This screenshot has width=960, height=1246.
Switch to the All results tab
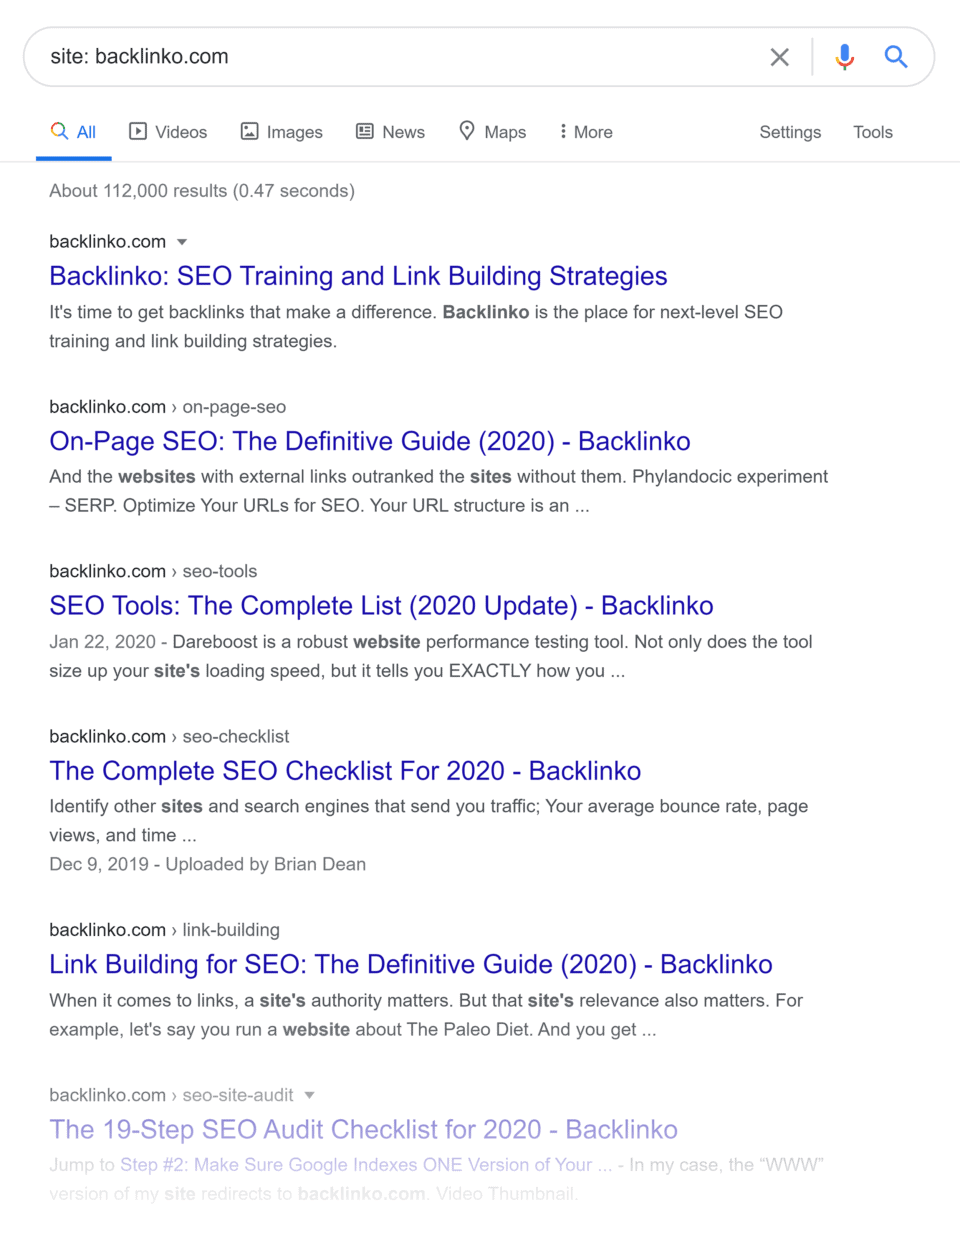tap(73, 131)
